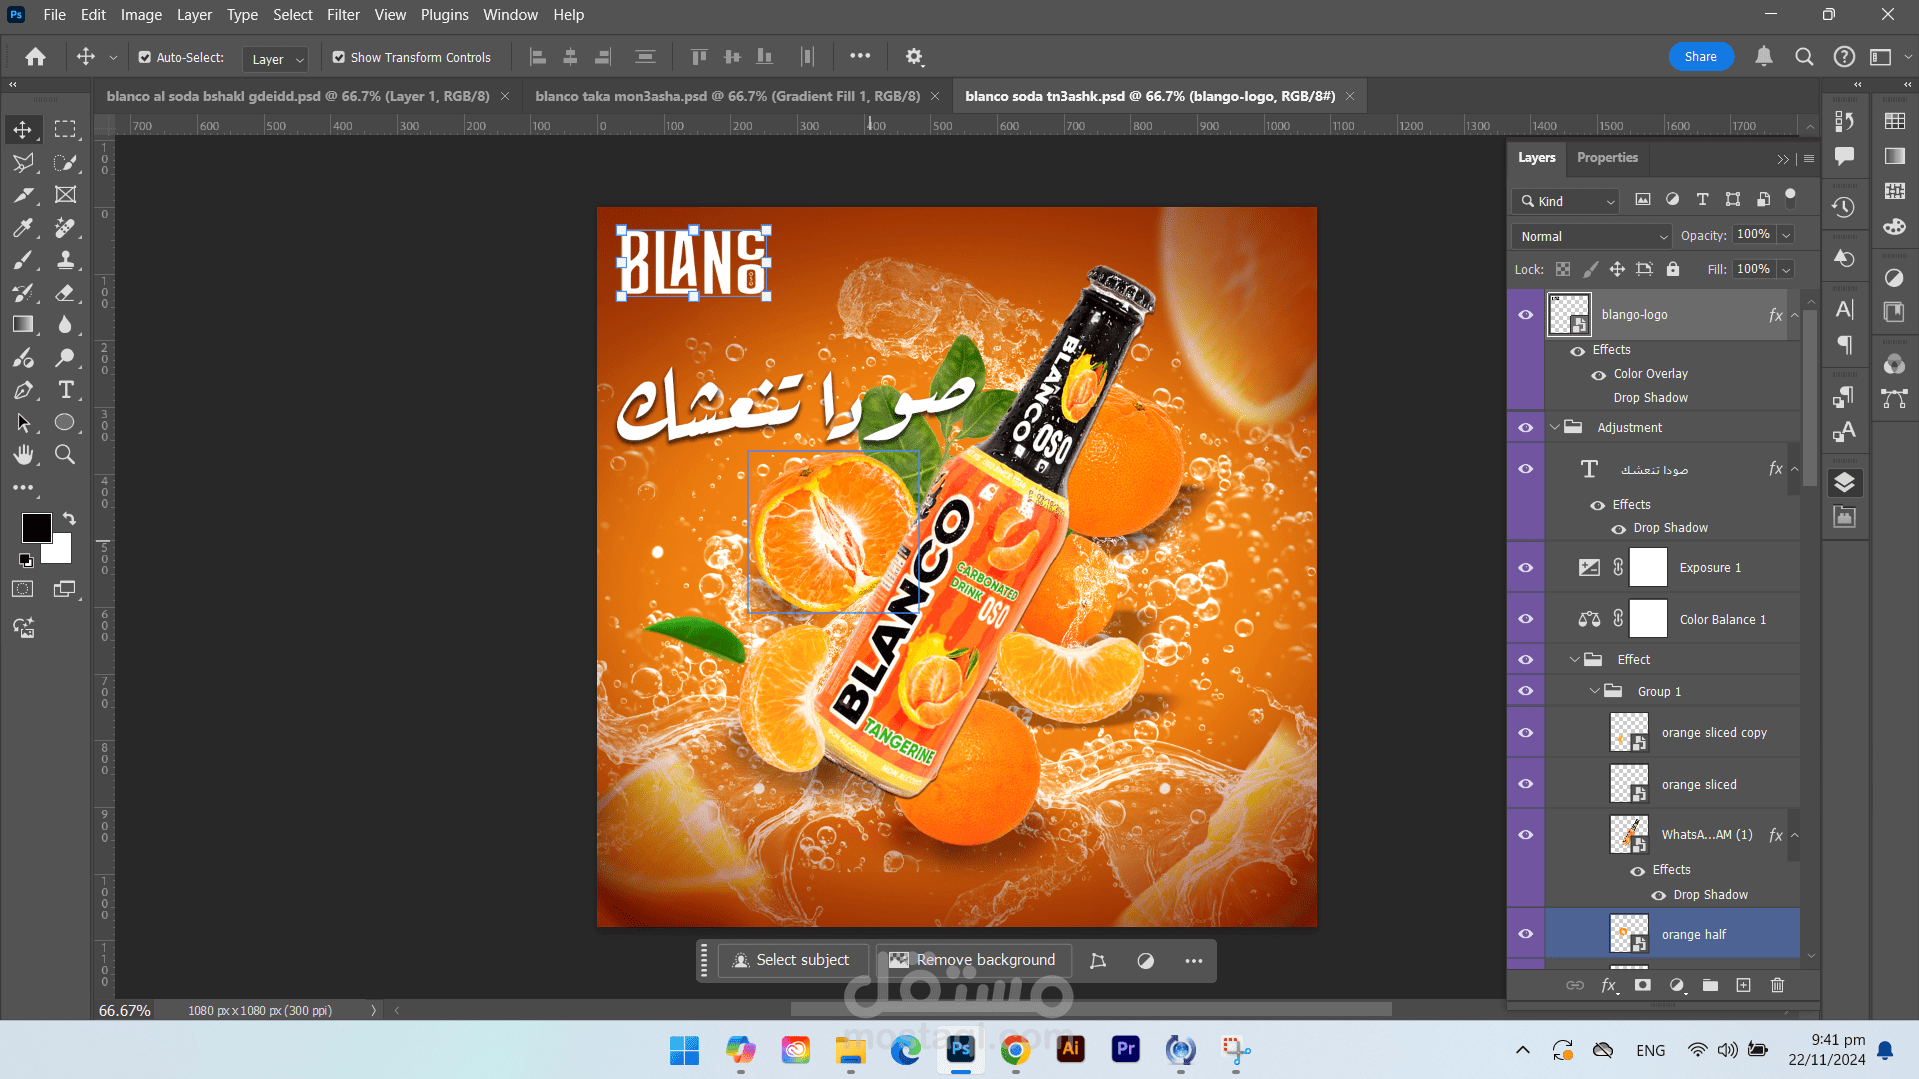1919x1079 pixels.
Task: Open the Search icon in top bar
Action: point(1804,57)
